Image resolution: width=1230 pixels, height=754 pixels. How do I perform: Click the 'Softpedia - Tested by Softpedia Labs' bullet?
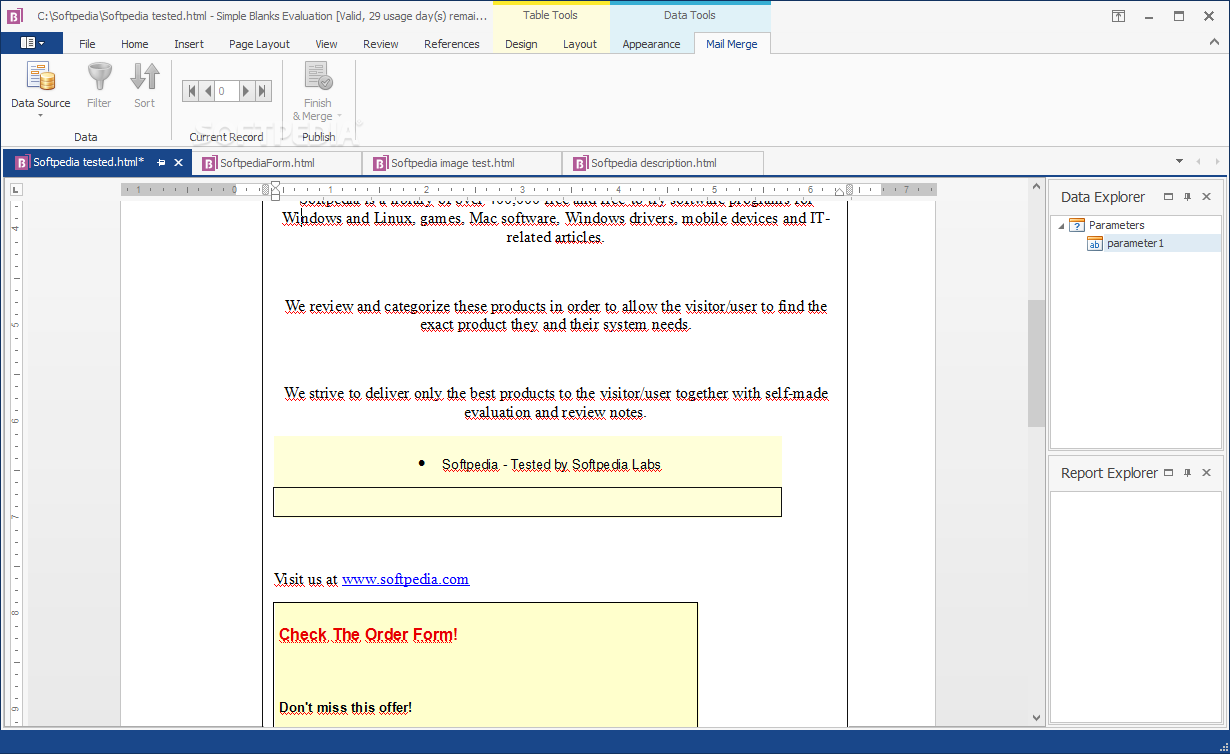551,464
